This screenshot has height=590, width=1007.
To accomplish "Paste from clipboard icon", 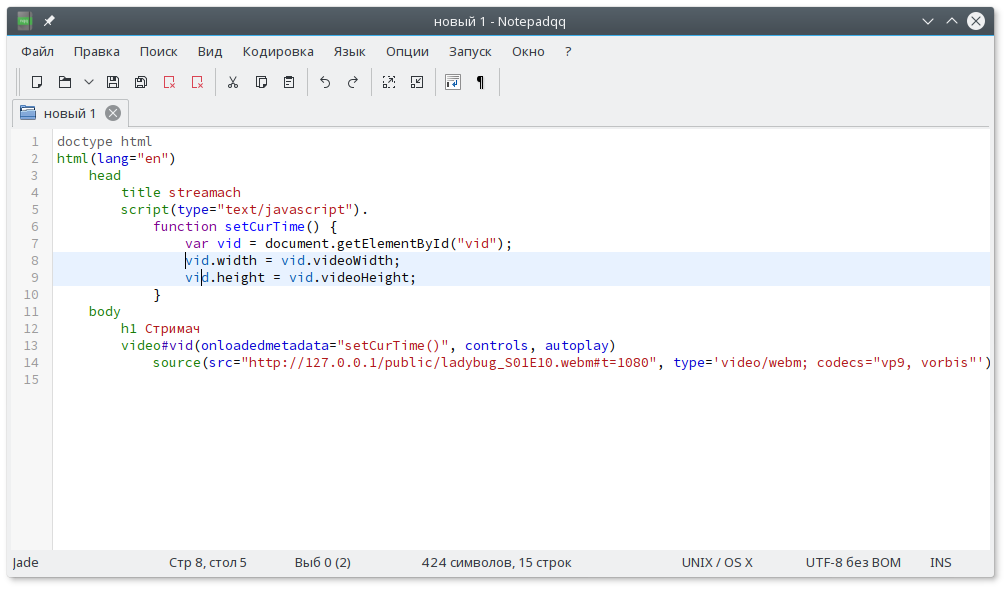I will (289, 82).
